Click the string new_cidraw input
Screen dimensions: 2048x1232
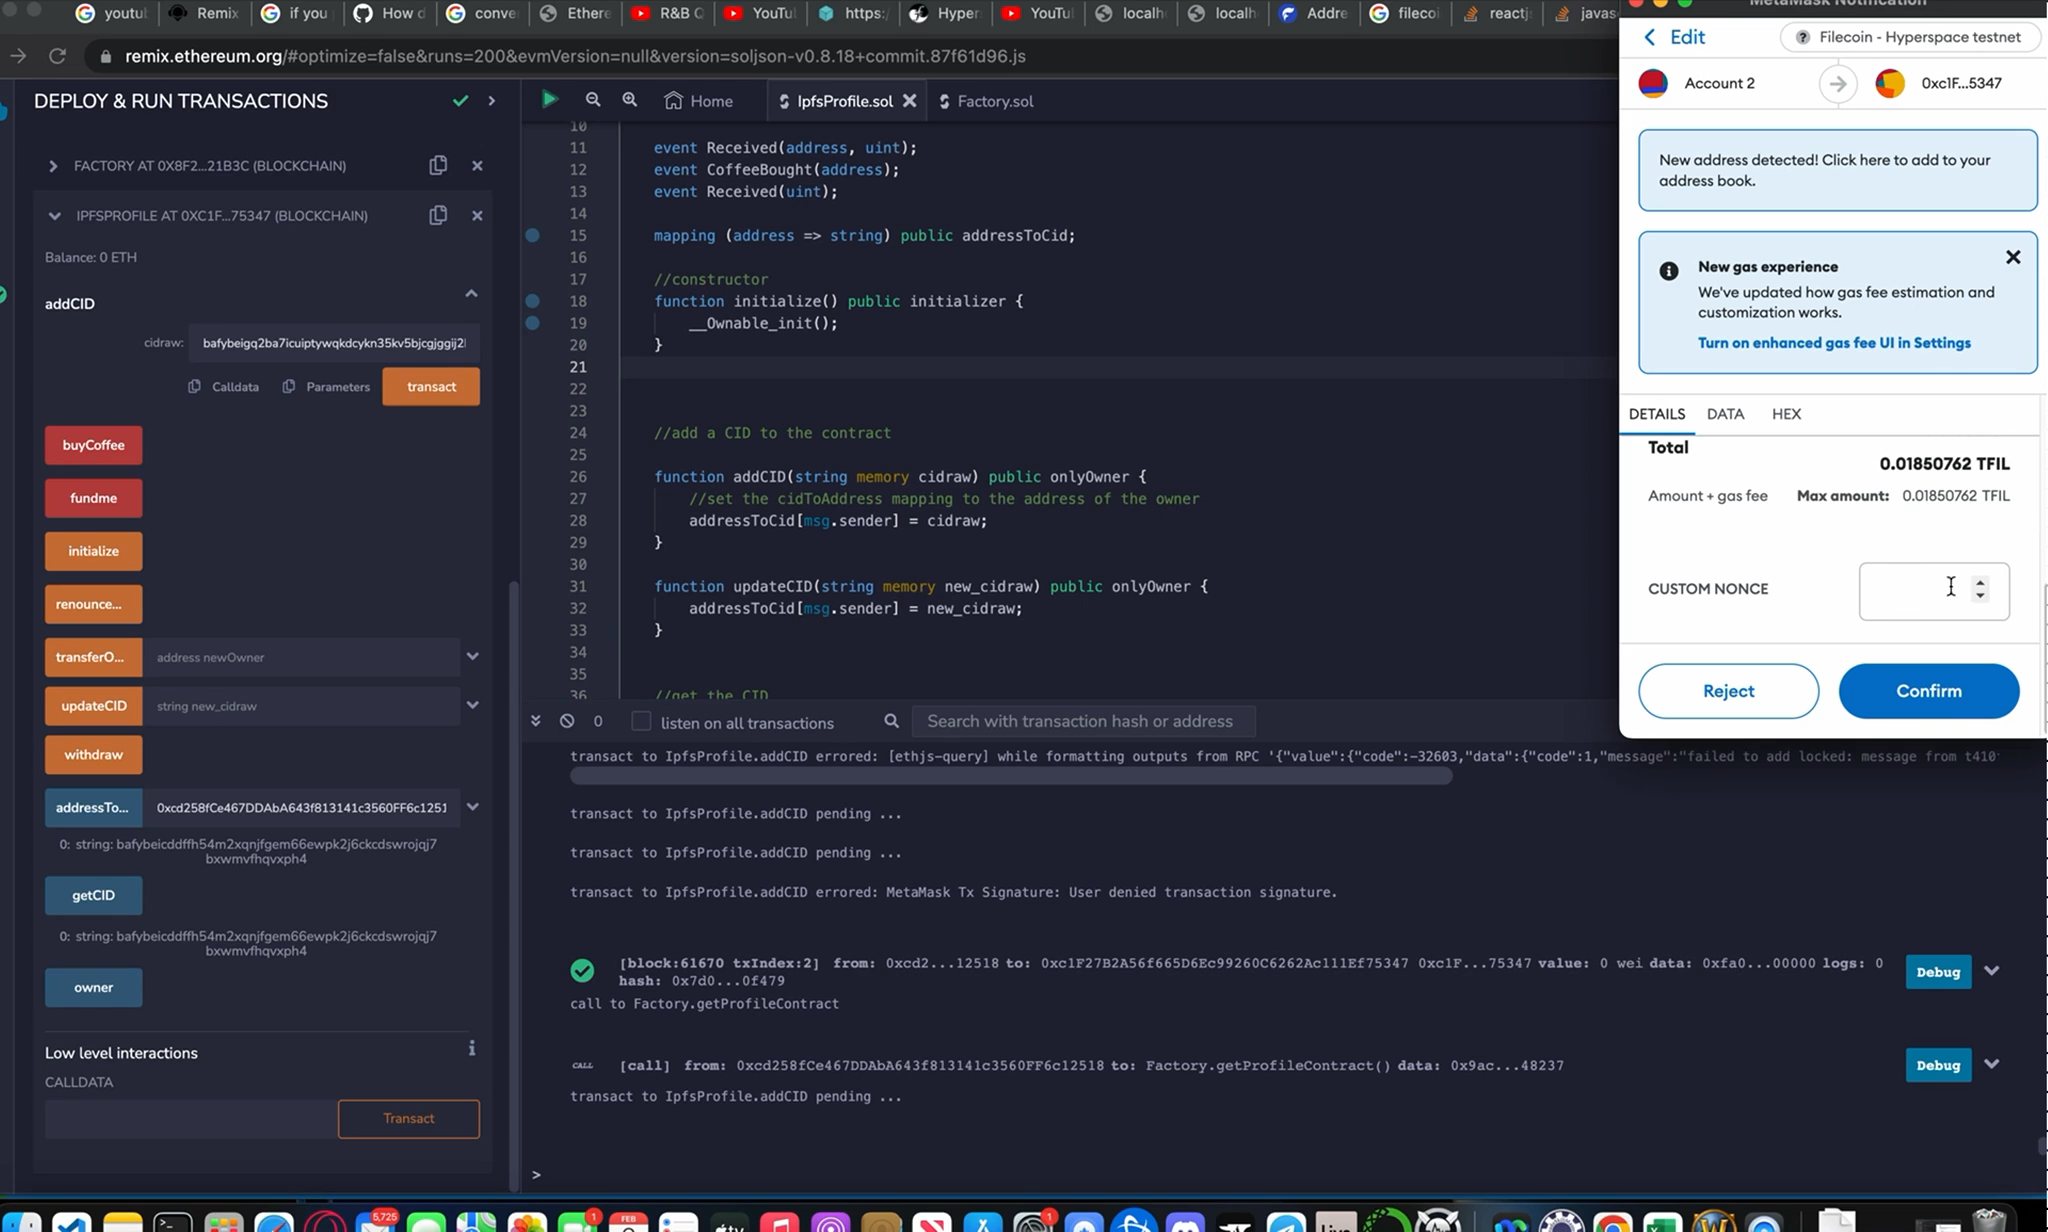pos(301,706)
